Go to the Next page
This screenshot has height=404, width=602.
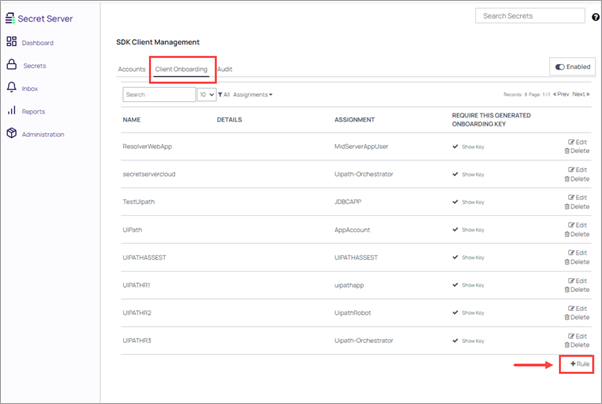click(x=581, y=94)
